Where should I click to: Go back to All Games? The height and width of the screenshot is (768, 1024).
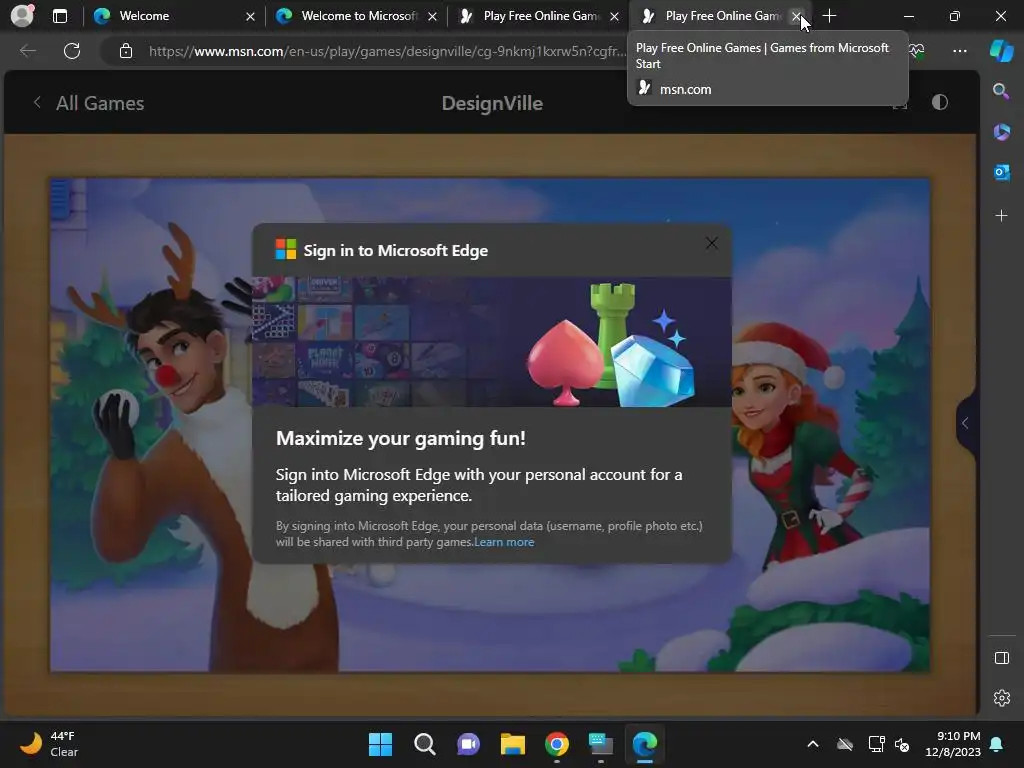point(88,103)
